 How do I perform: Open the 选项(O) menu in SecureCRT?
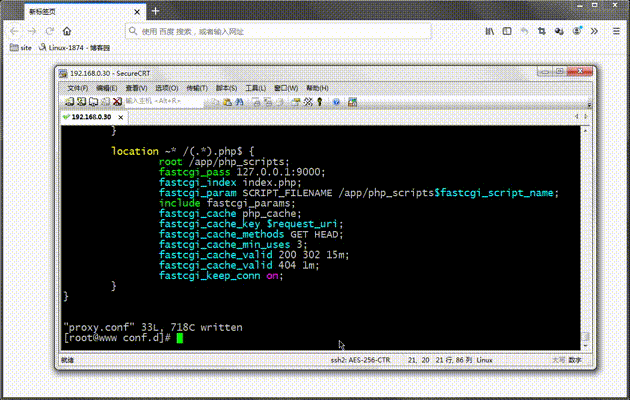coord(167,88)
